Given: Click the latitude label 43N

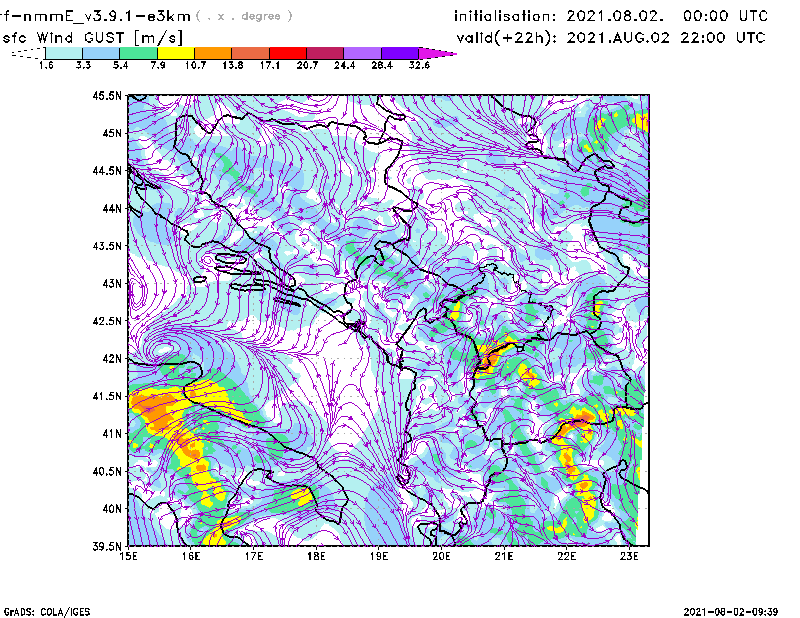Looking at the screenshot, I should pos(112,283).
